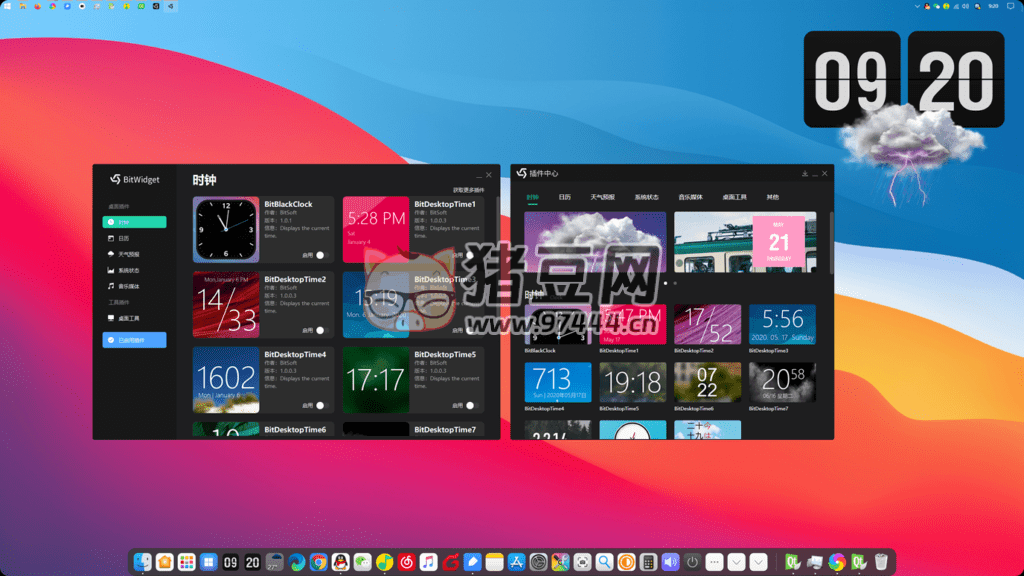This screenshot has width=1024, height=576.
Task: Open 日历 calendar category in BitWidget sidebar
Action: [x=124, y=239]
